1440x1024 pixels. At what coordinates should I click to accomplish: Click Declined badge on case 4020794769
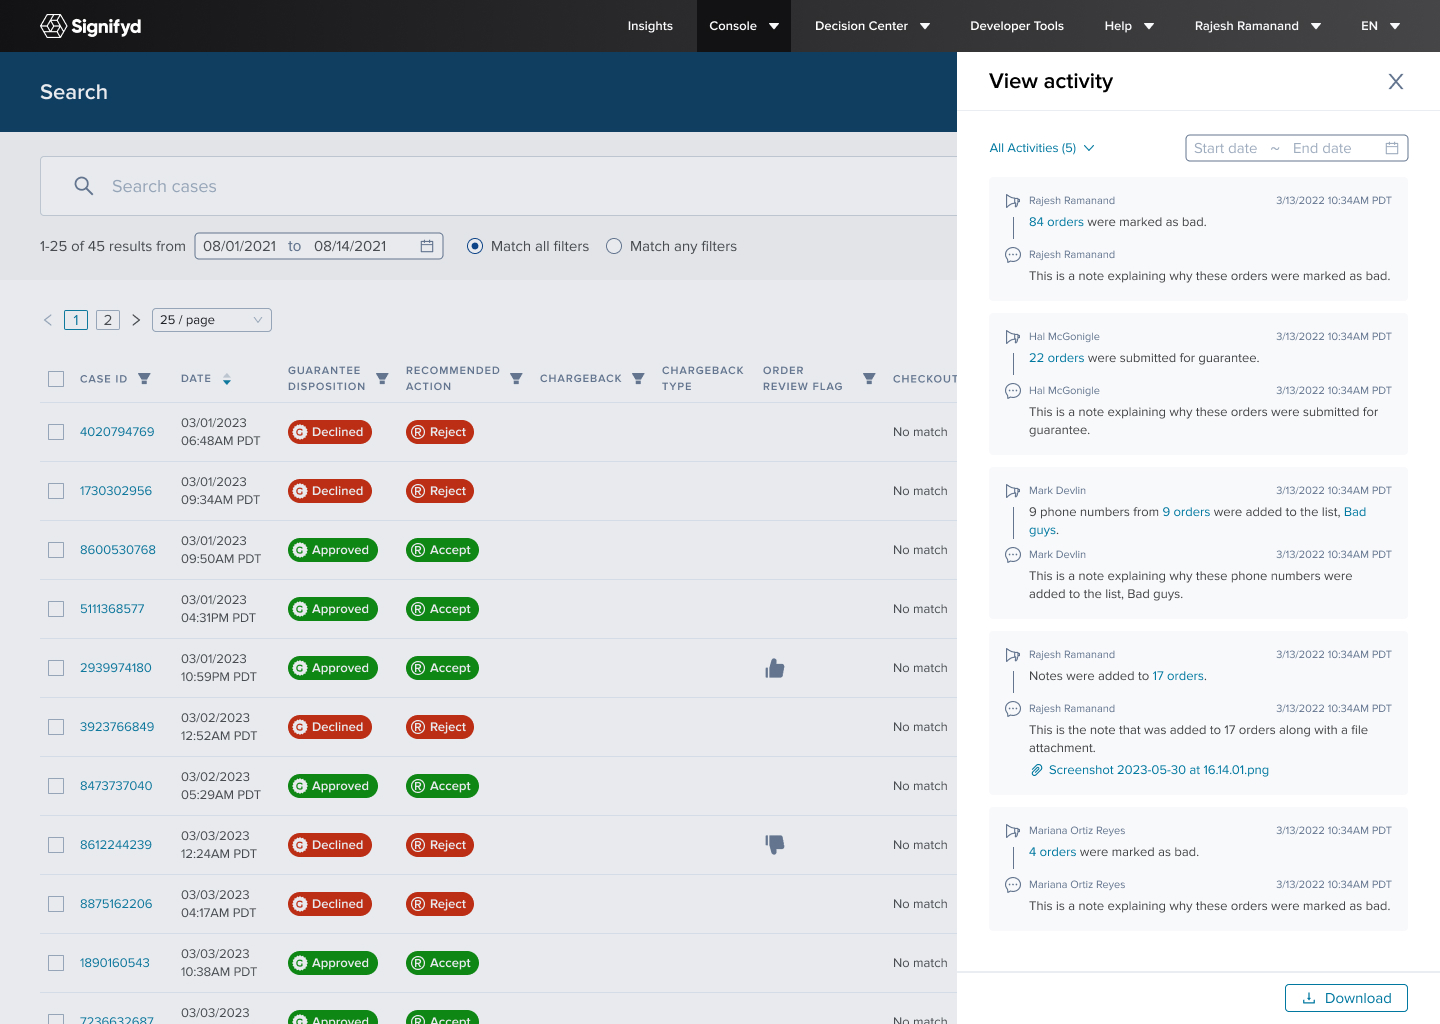click(330, 432)
